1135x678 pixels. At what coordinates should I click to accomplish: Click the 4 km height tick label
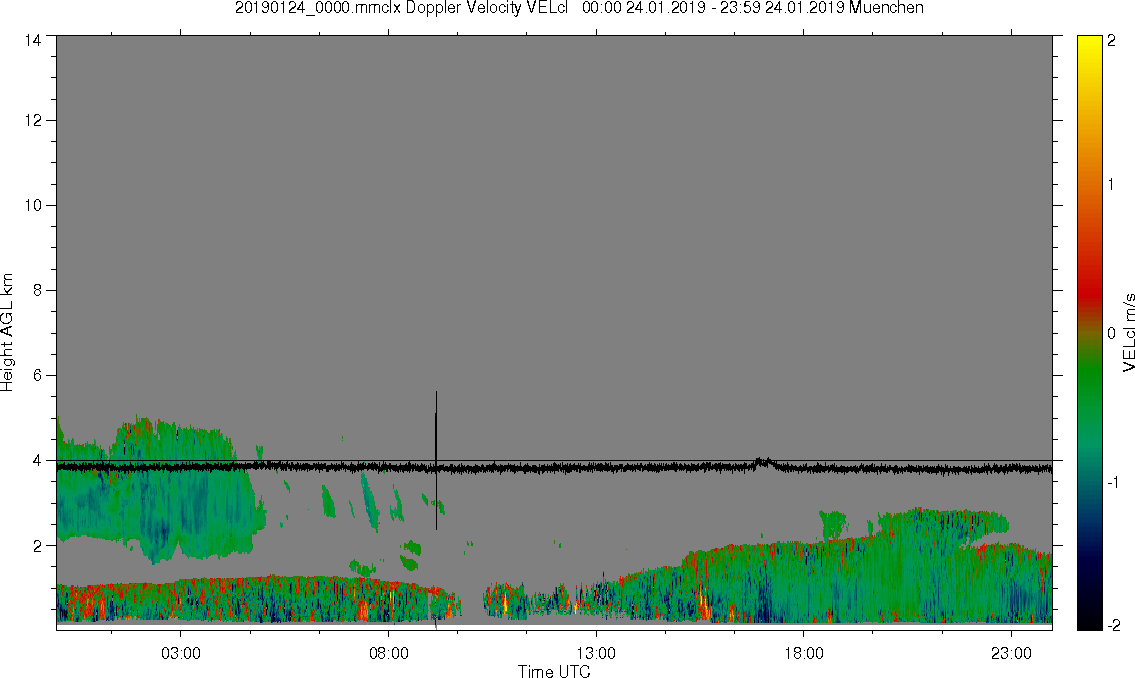(x=38, y=460)
